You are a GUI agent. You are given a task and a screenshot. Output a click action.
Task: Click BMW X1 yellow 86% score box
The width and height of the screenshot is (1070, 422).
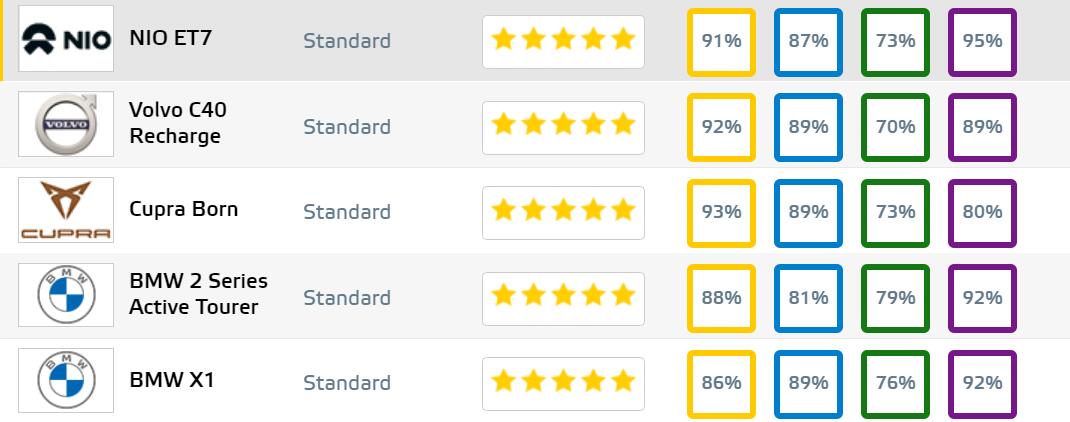coord(721,383)
